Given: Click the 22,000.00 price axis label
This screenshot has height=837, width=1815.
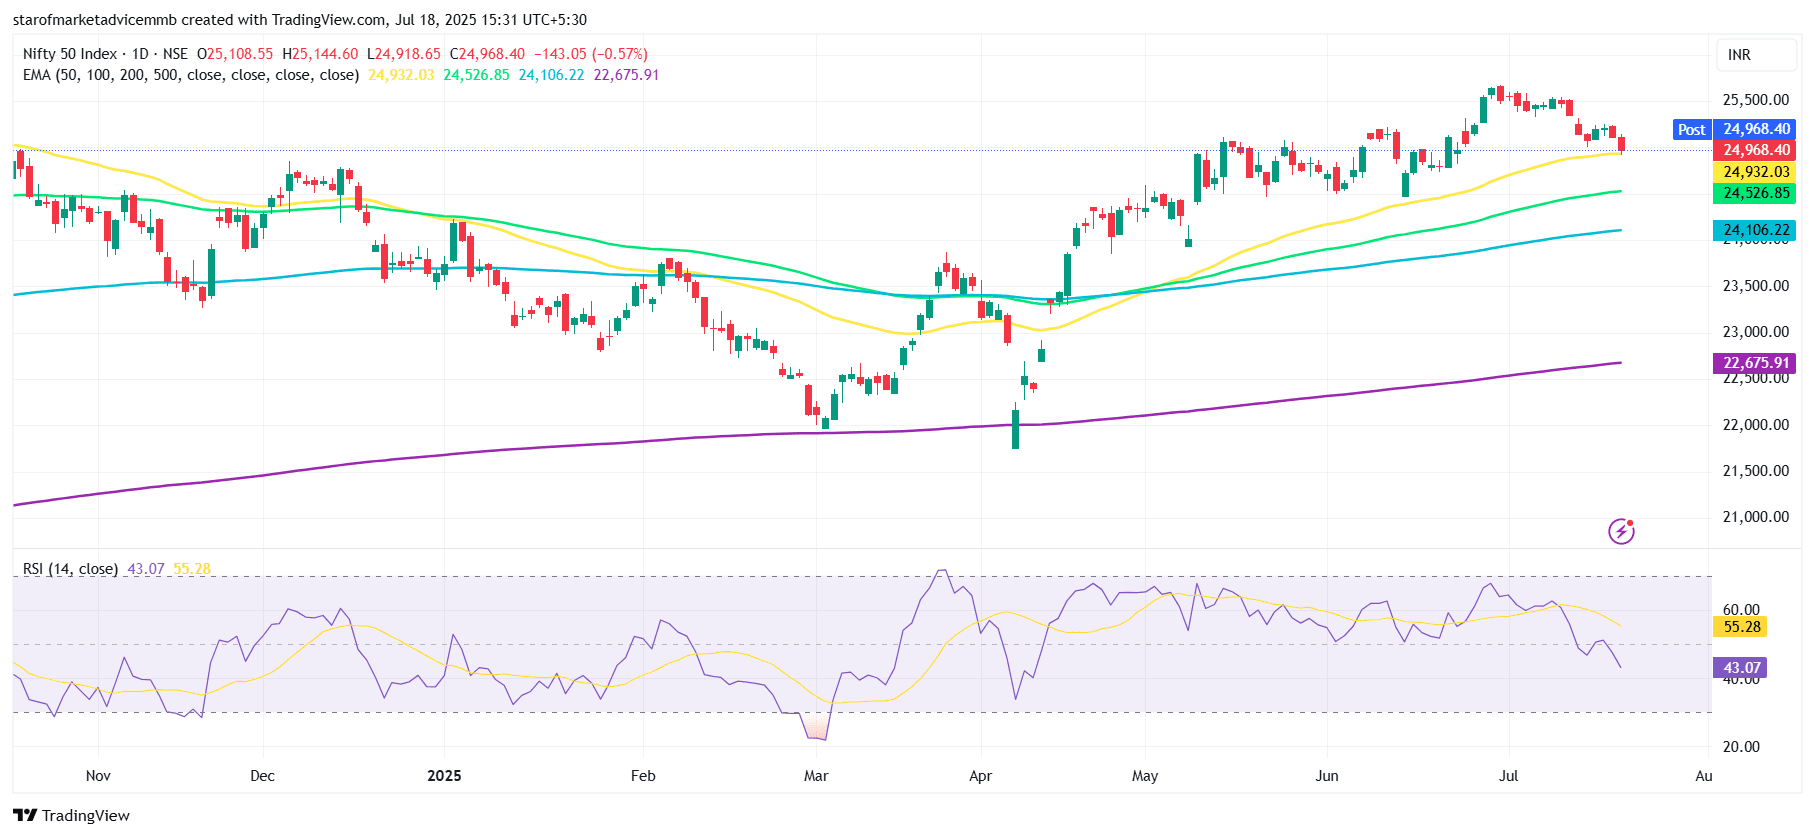Looking at the screenshot, I should pyautogui.click(x=1755, y=425).
